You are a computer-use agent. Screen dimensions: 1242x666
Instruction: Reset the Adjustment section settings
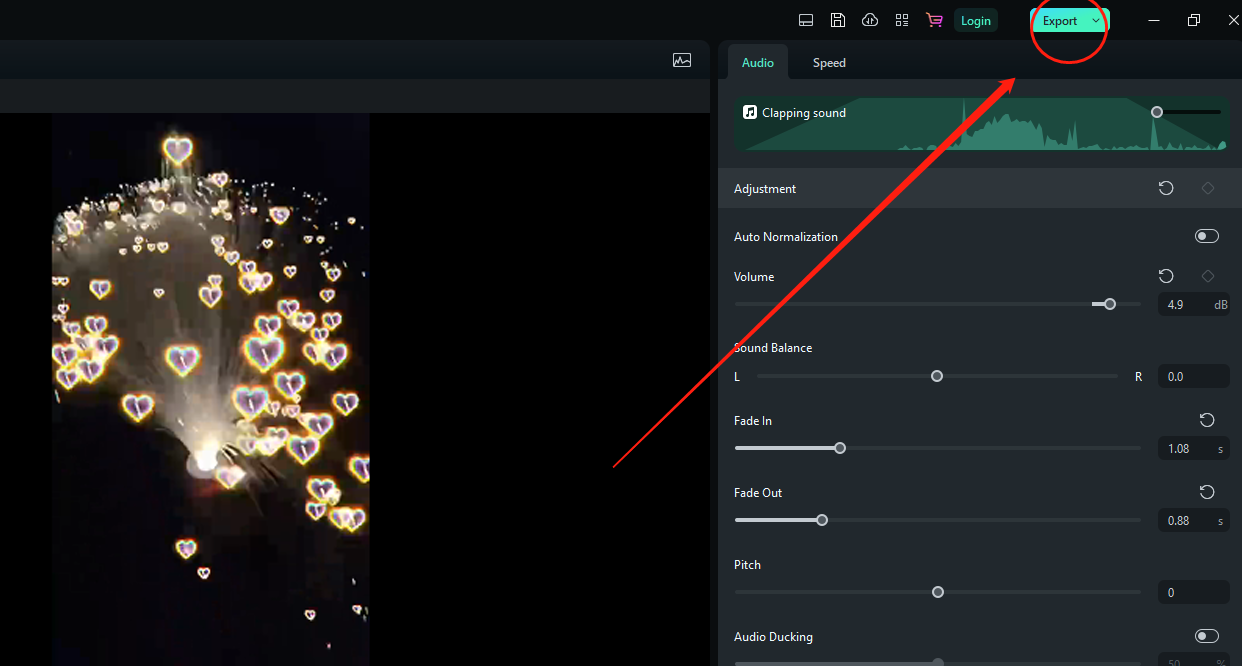coord(1166,188)
